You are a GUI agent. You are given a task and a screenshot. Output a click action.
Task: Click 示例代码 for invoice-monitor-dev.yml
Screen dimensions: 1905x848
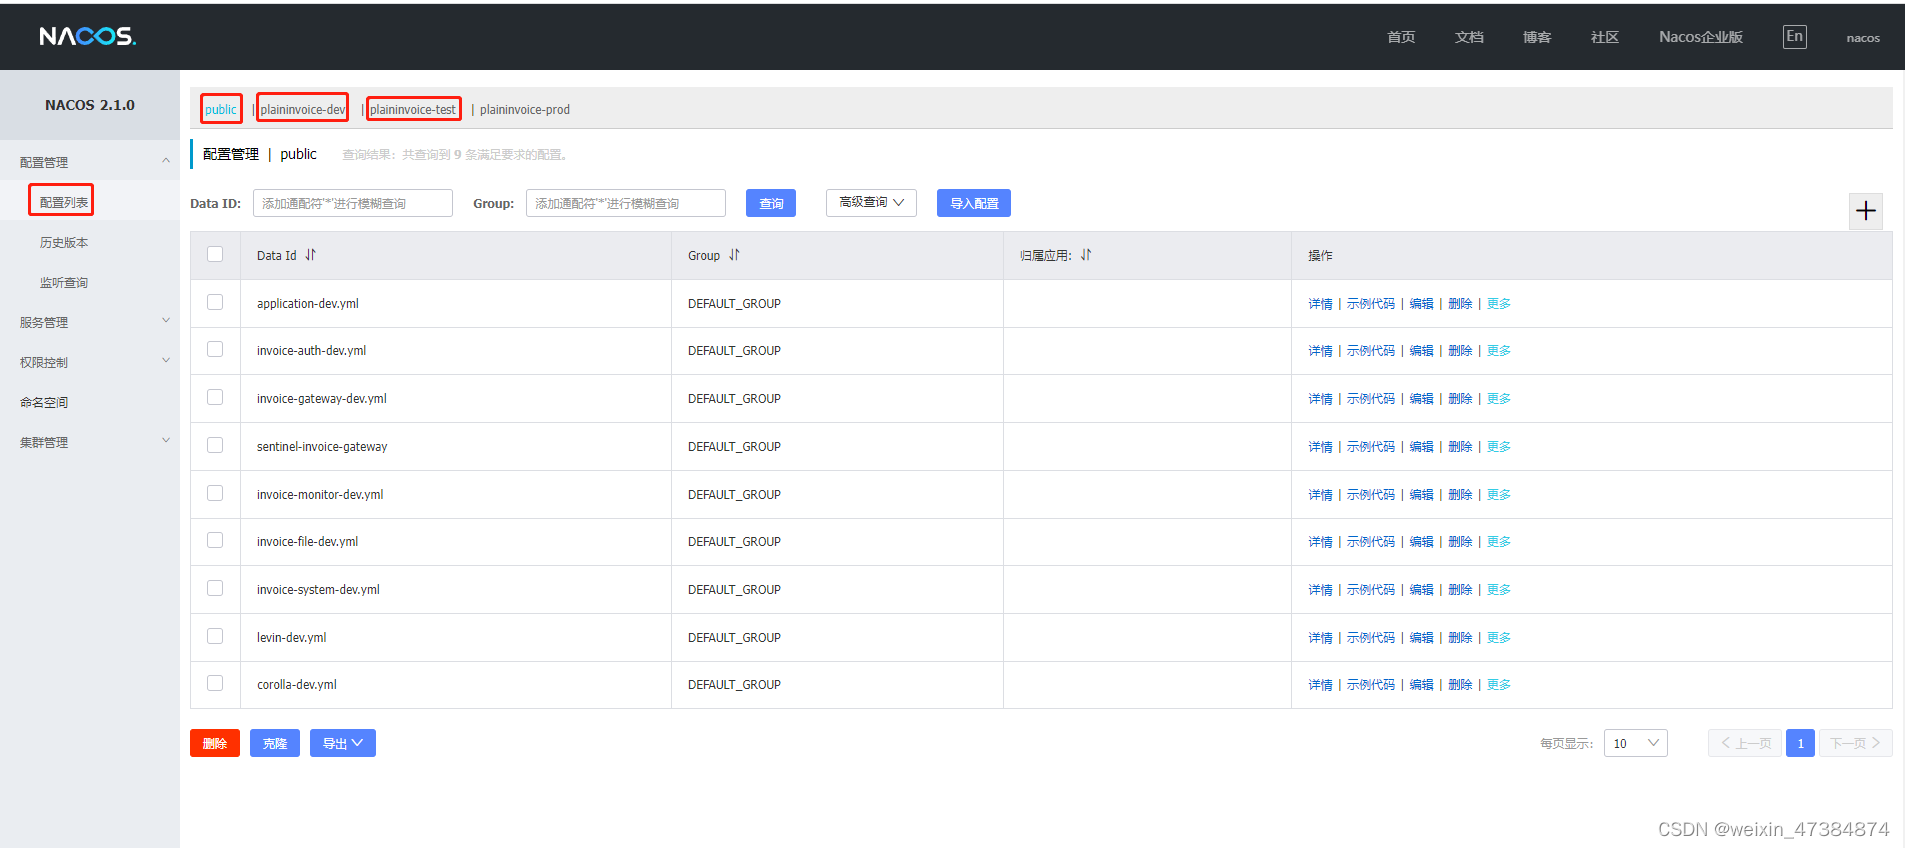(x=1371, y=495)
